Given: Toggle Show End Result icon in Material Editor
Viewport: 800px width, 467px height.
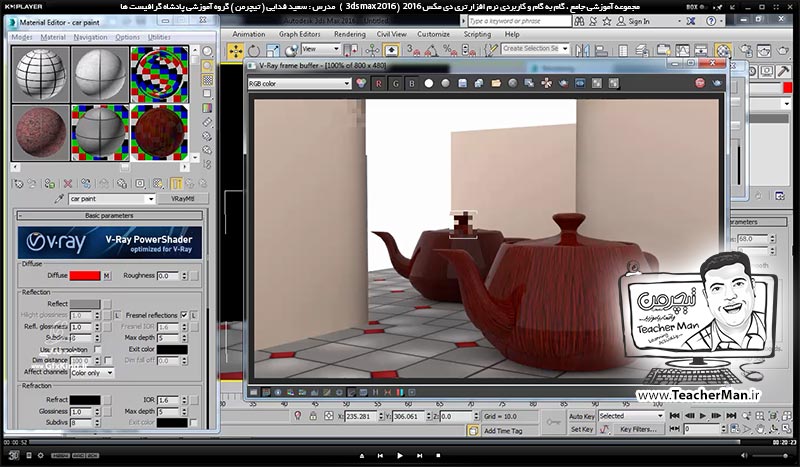Looking at the screenshot, I should point(176,183).
